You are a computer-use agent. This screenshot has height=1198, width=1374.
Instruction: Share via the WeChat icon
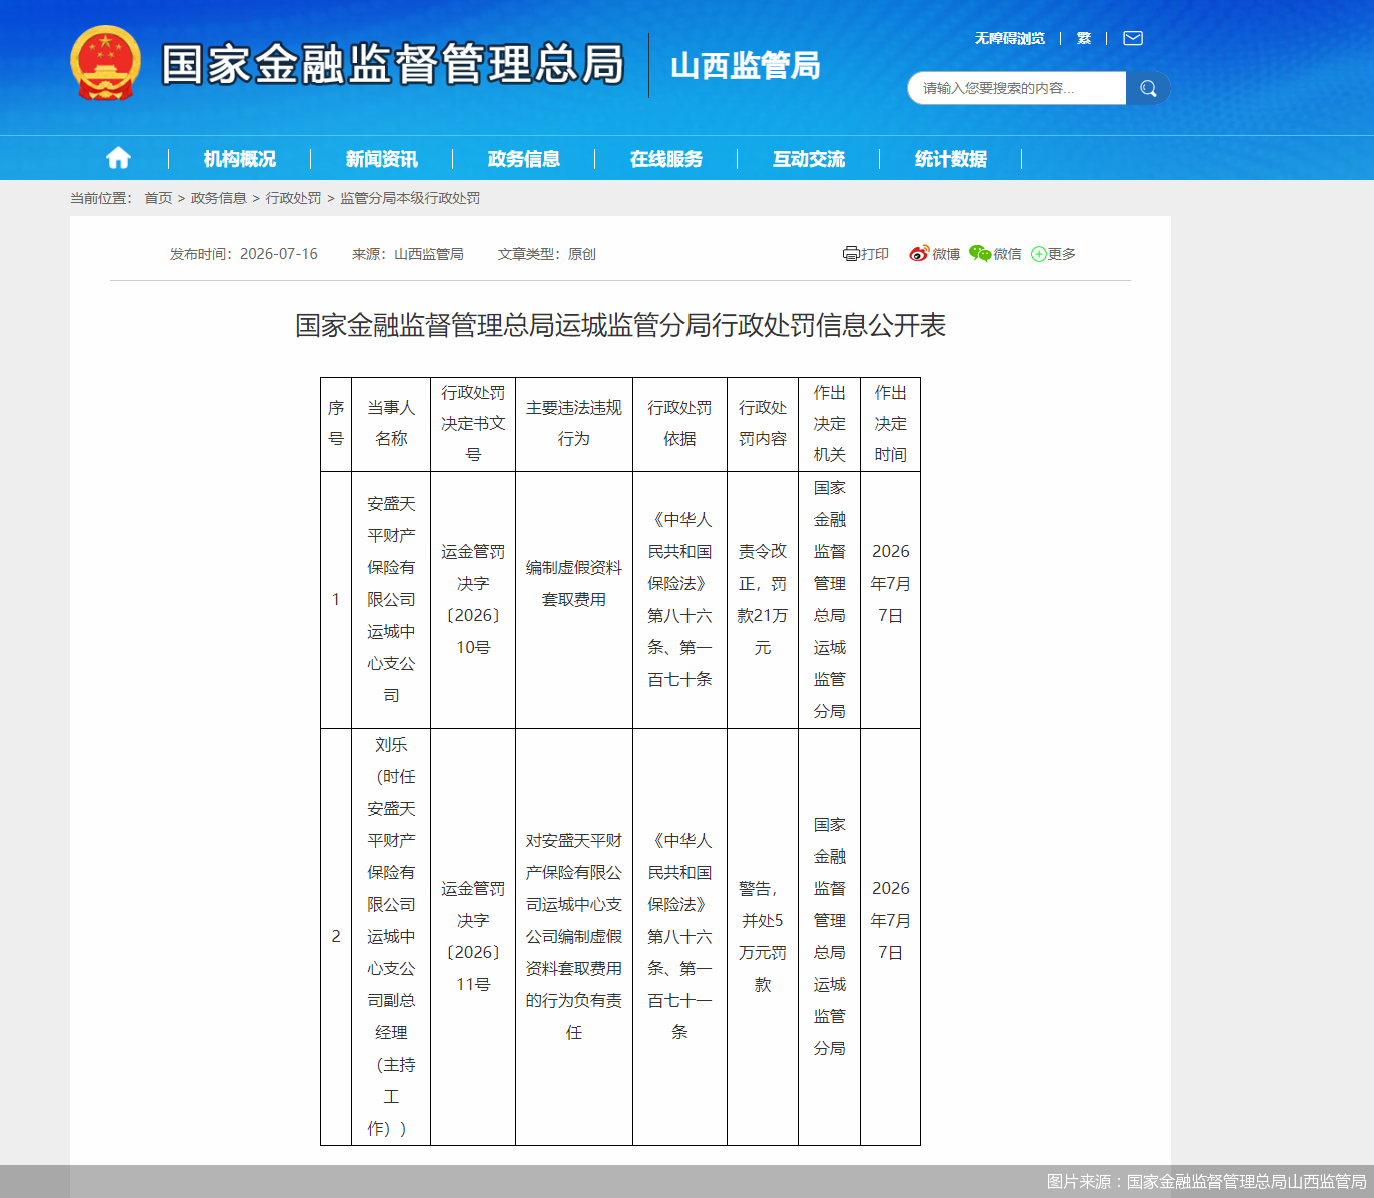tap(980, 254)
